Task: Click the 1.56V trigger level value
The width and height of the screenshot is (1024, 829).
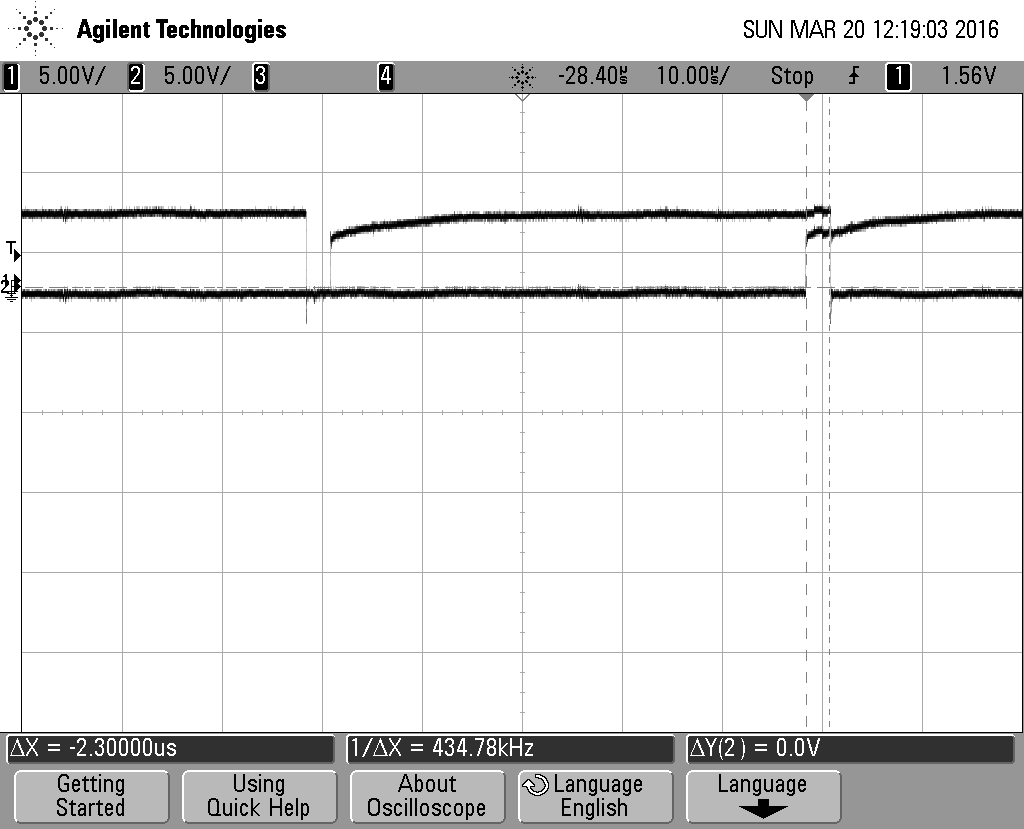Action: 968,76
